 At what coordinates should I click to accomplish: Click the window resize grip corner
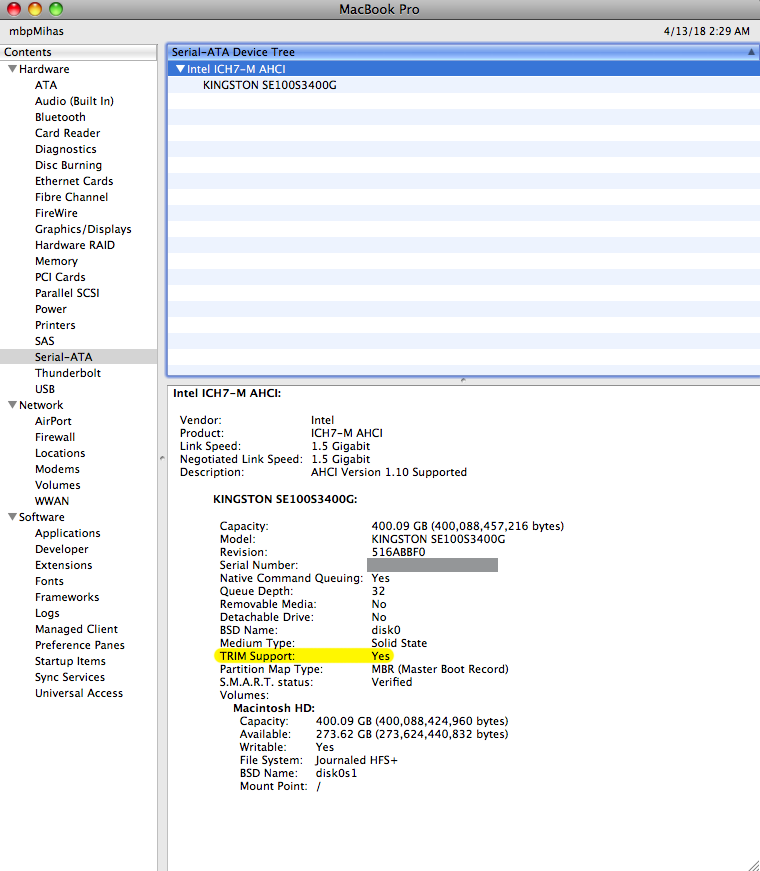click(x=754, y=865)
